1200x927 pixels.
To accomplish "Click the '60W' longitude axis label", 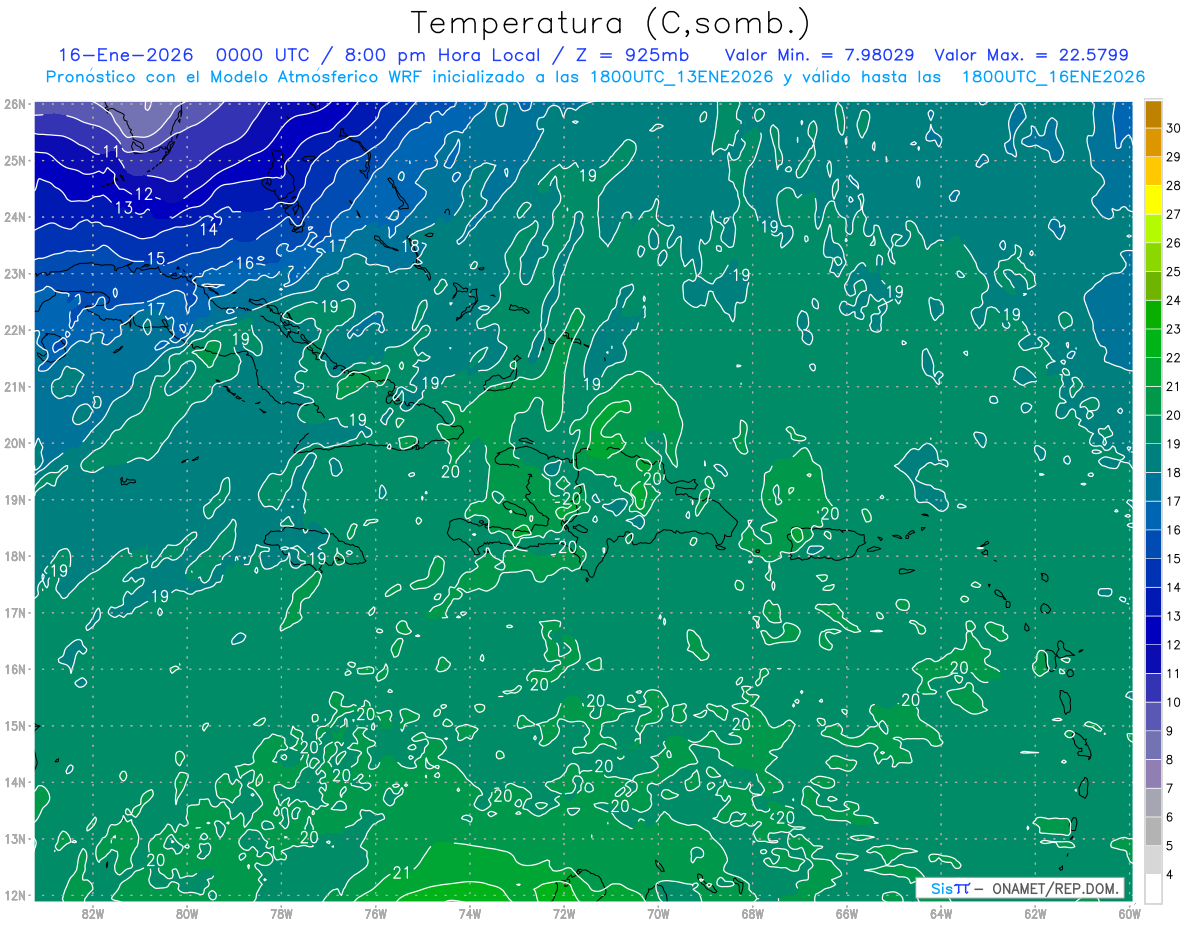I will pyautogui.click(x=1130, y=913).
